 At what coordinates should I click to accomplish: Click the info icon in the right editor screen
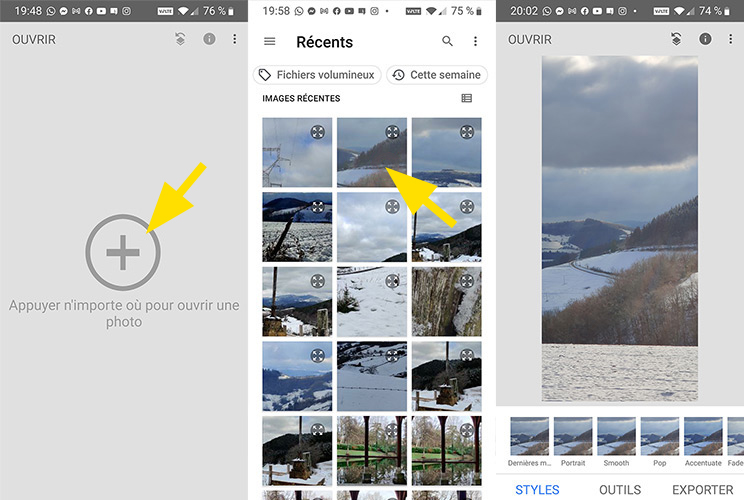point(705,39)
